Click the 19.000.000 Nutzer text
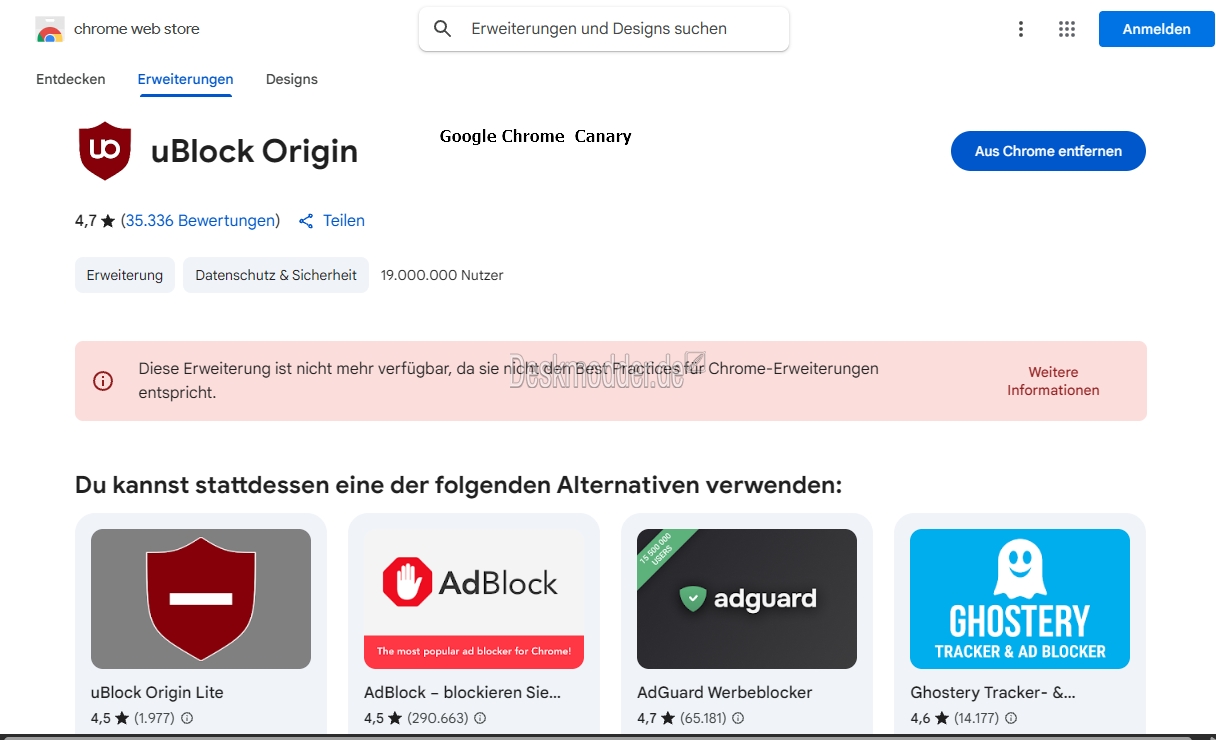Screen dimensions: 1216x740 point(442,275)
